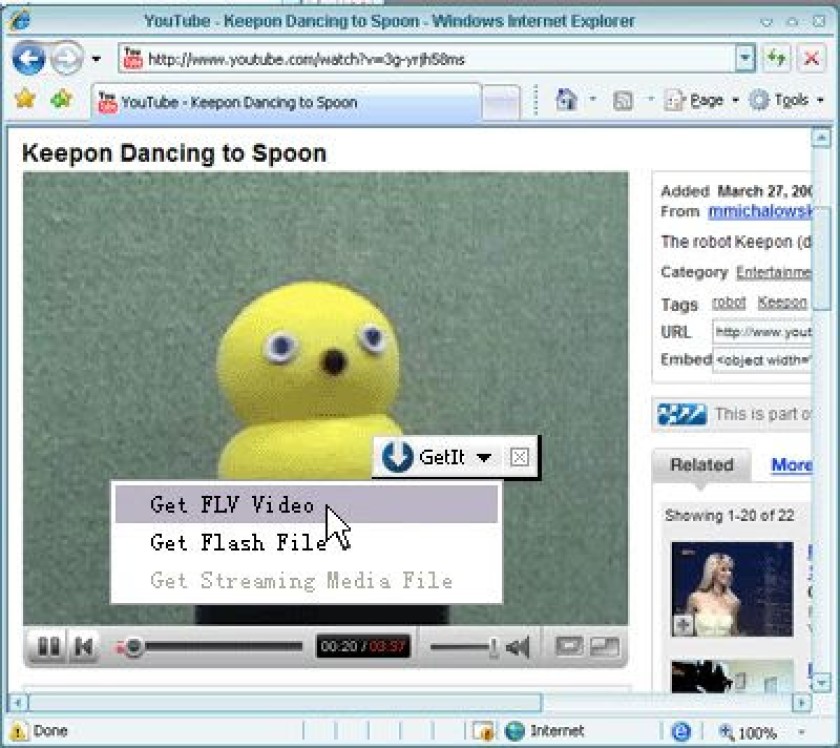Click the channel icon beside 'This is part of'
840x748 pixels.
coord(681,414)
